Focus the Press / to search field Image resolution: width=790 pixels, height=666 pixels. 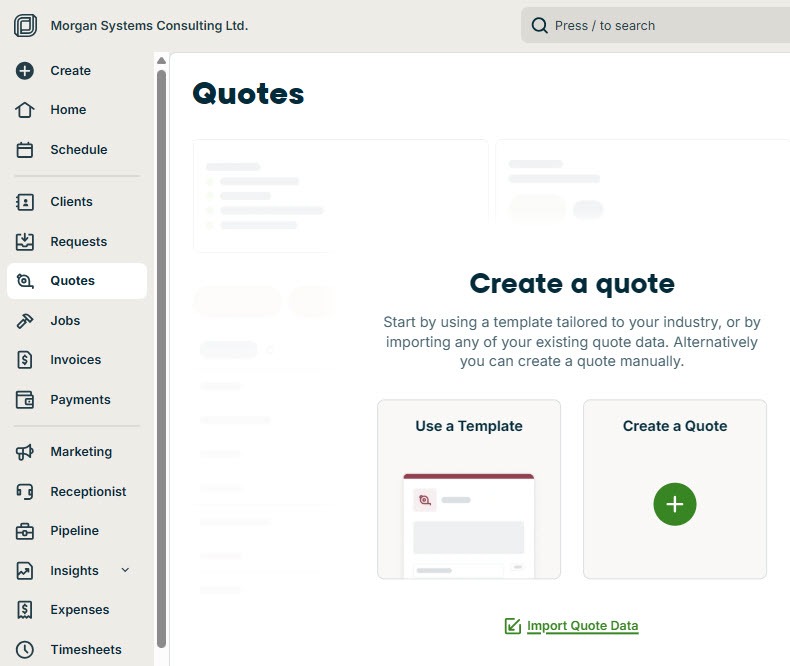(x=655, y=25)
